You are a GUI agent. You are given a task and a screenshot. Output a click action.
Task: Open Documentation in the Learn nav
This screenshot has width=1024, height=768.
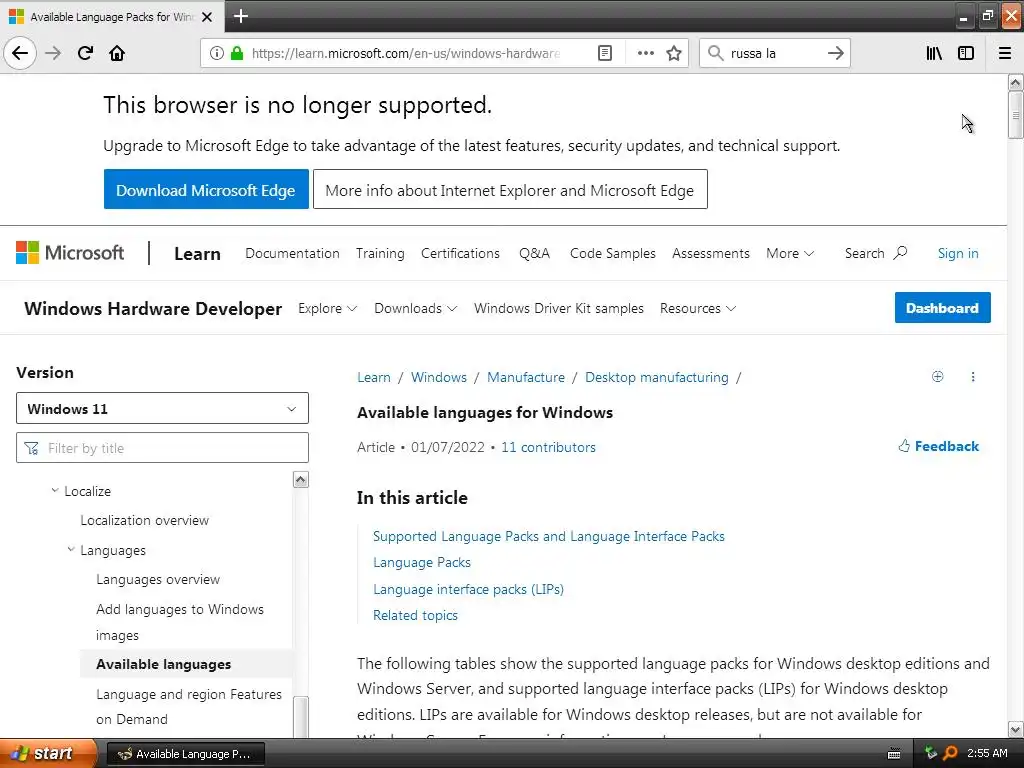[x=292, y=253]
